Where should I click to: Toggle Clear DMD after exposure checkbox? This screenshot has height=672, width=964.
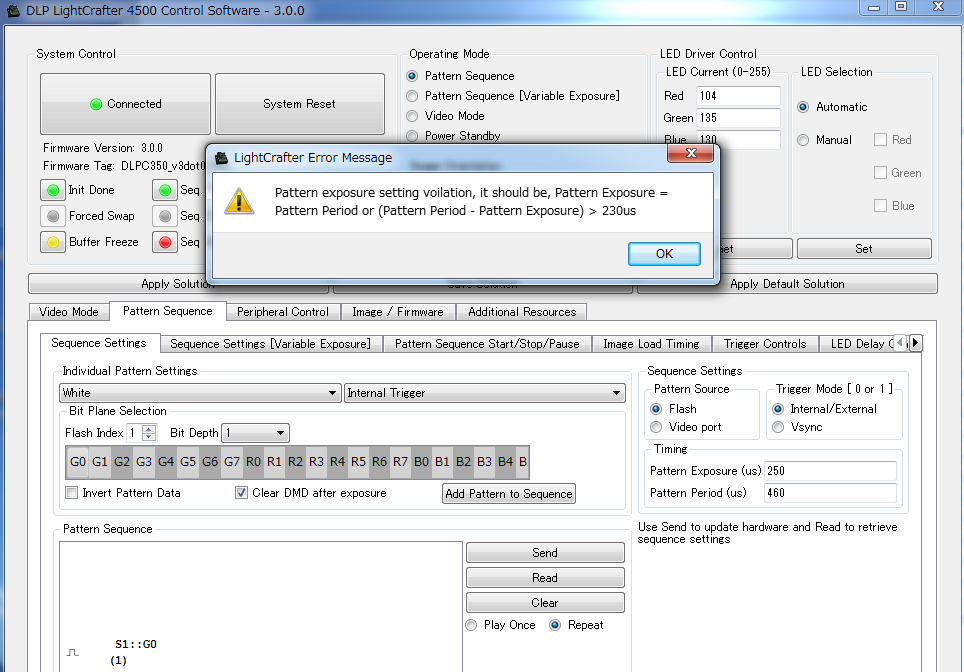pos(242,492)
